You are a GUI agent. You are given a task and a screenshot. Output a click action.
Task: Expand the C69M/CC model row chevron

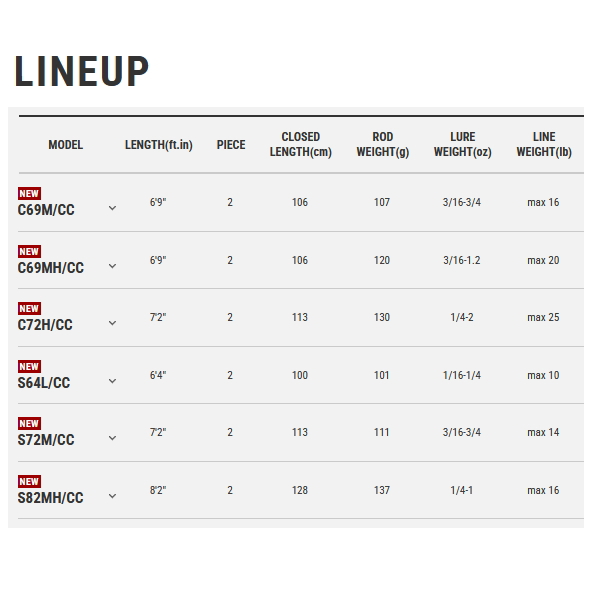tap(112, 208)
